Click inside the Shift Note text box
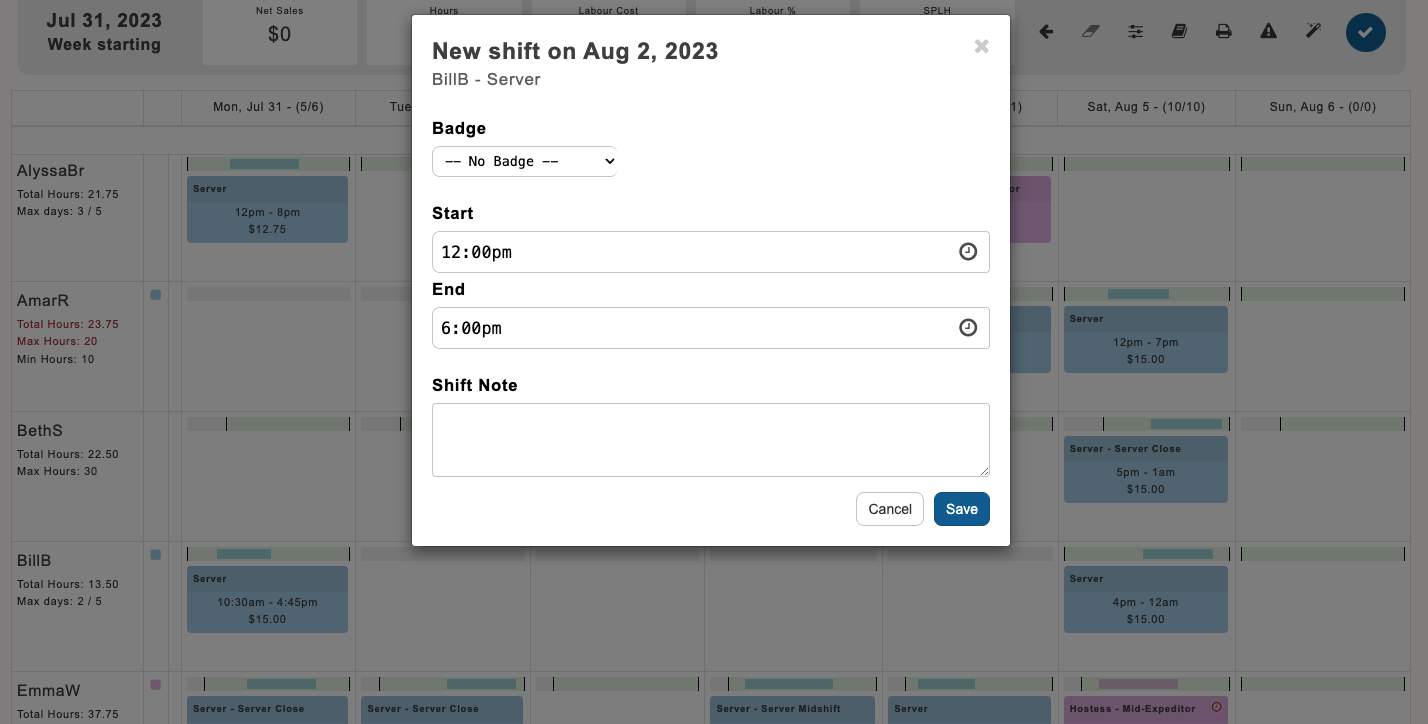This screenshot has height=724, width=1428. coord(711,440)
